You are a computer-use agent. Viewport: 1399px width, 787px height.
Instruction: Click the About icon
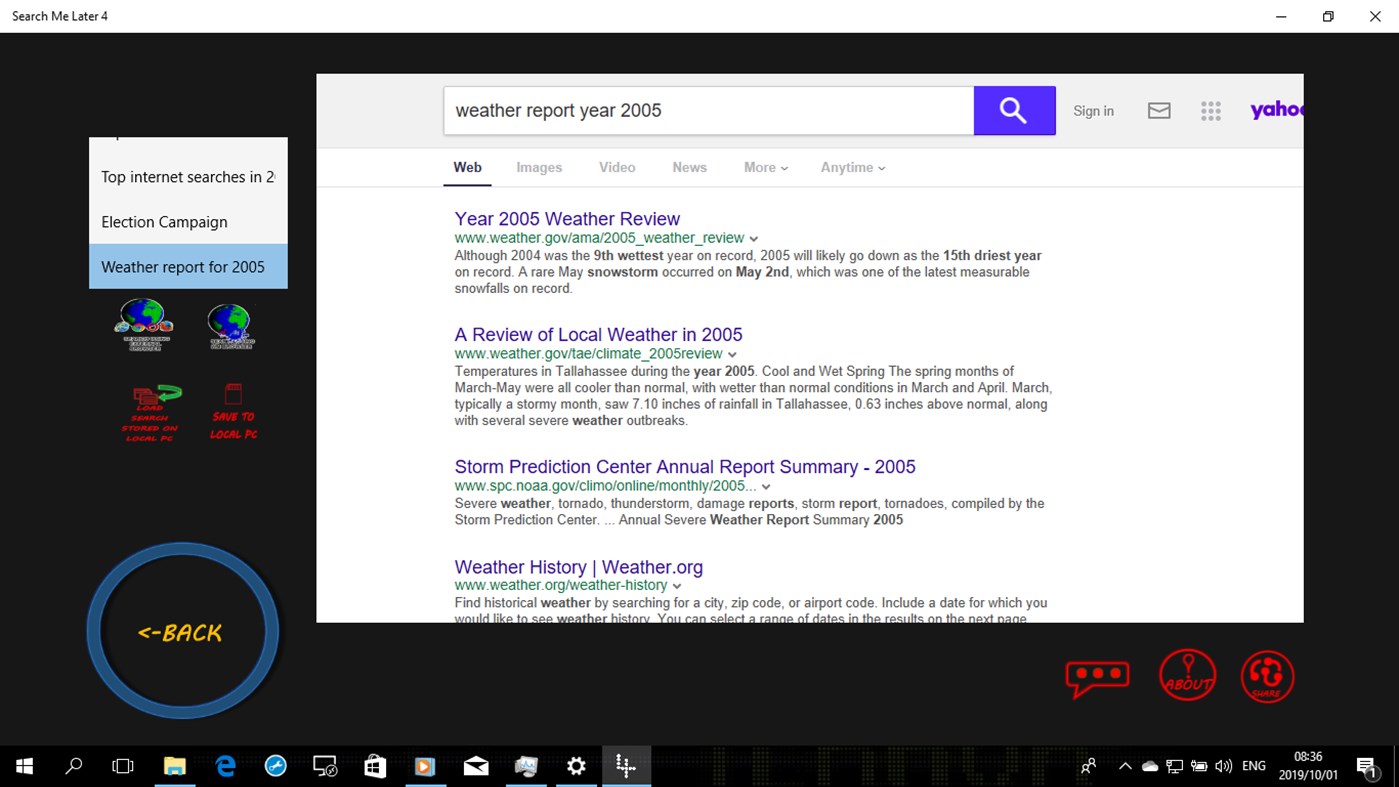tap(1187, 676)
